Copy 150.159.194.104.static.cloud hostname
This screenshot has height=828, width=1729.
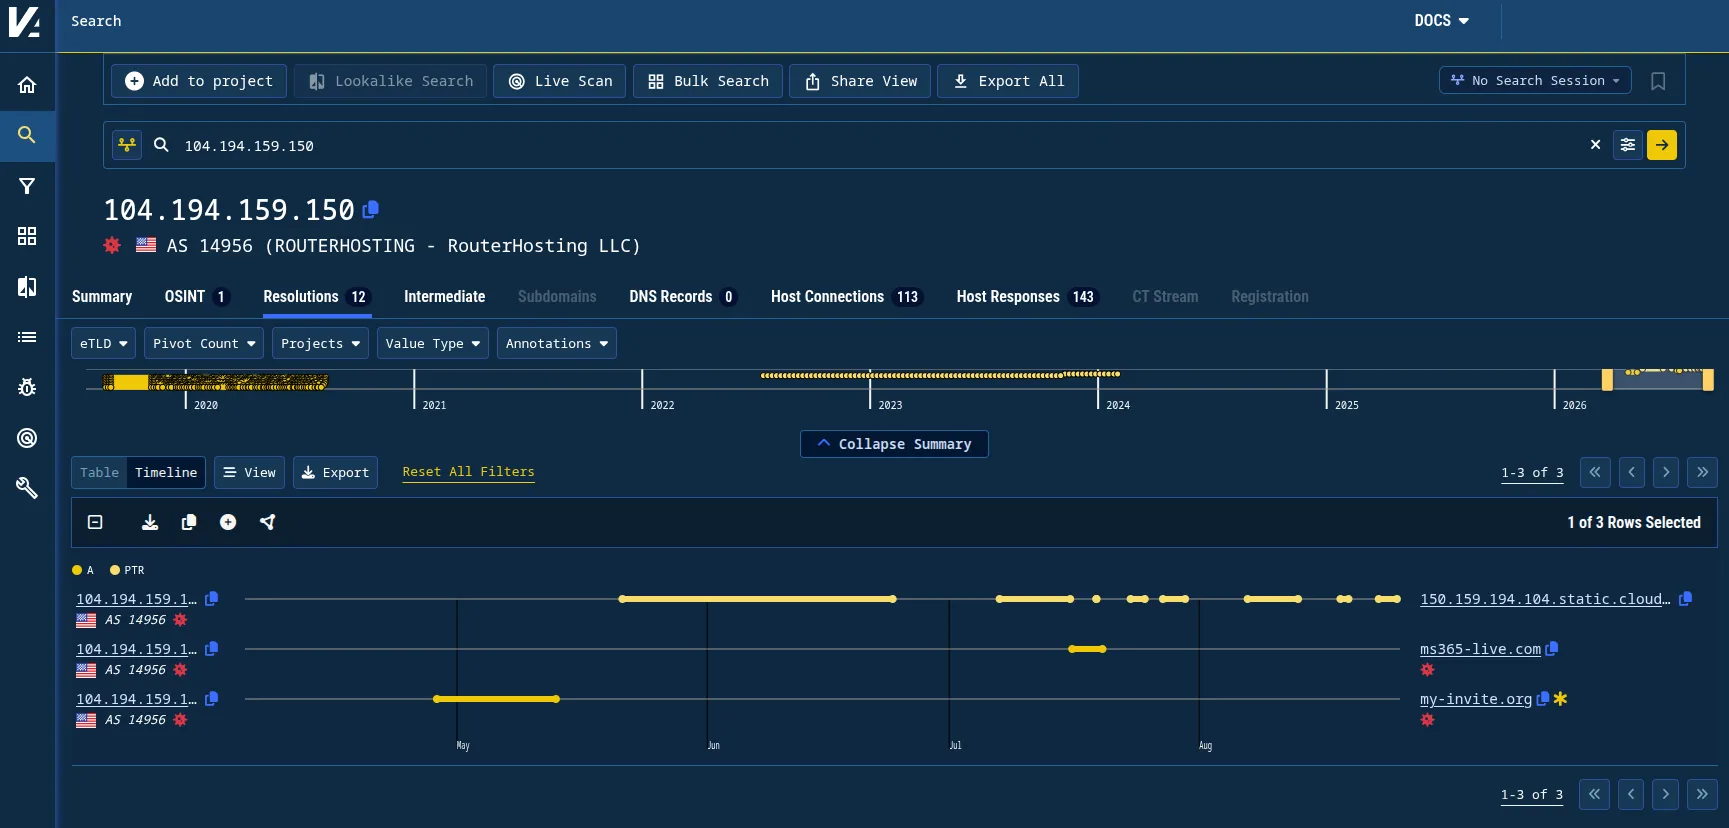1685,599
